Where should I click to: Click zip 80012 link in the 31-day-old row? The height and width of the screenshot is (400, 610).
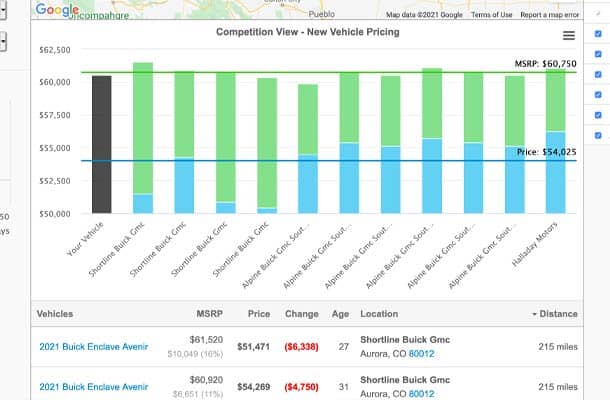click(x=421, y=394)
